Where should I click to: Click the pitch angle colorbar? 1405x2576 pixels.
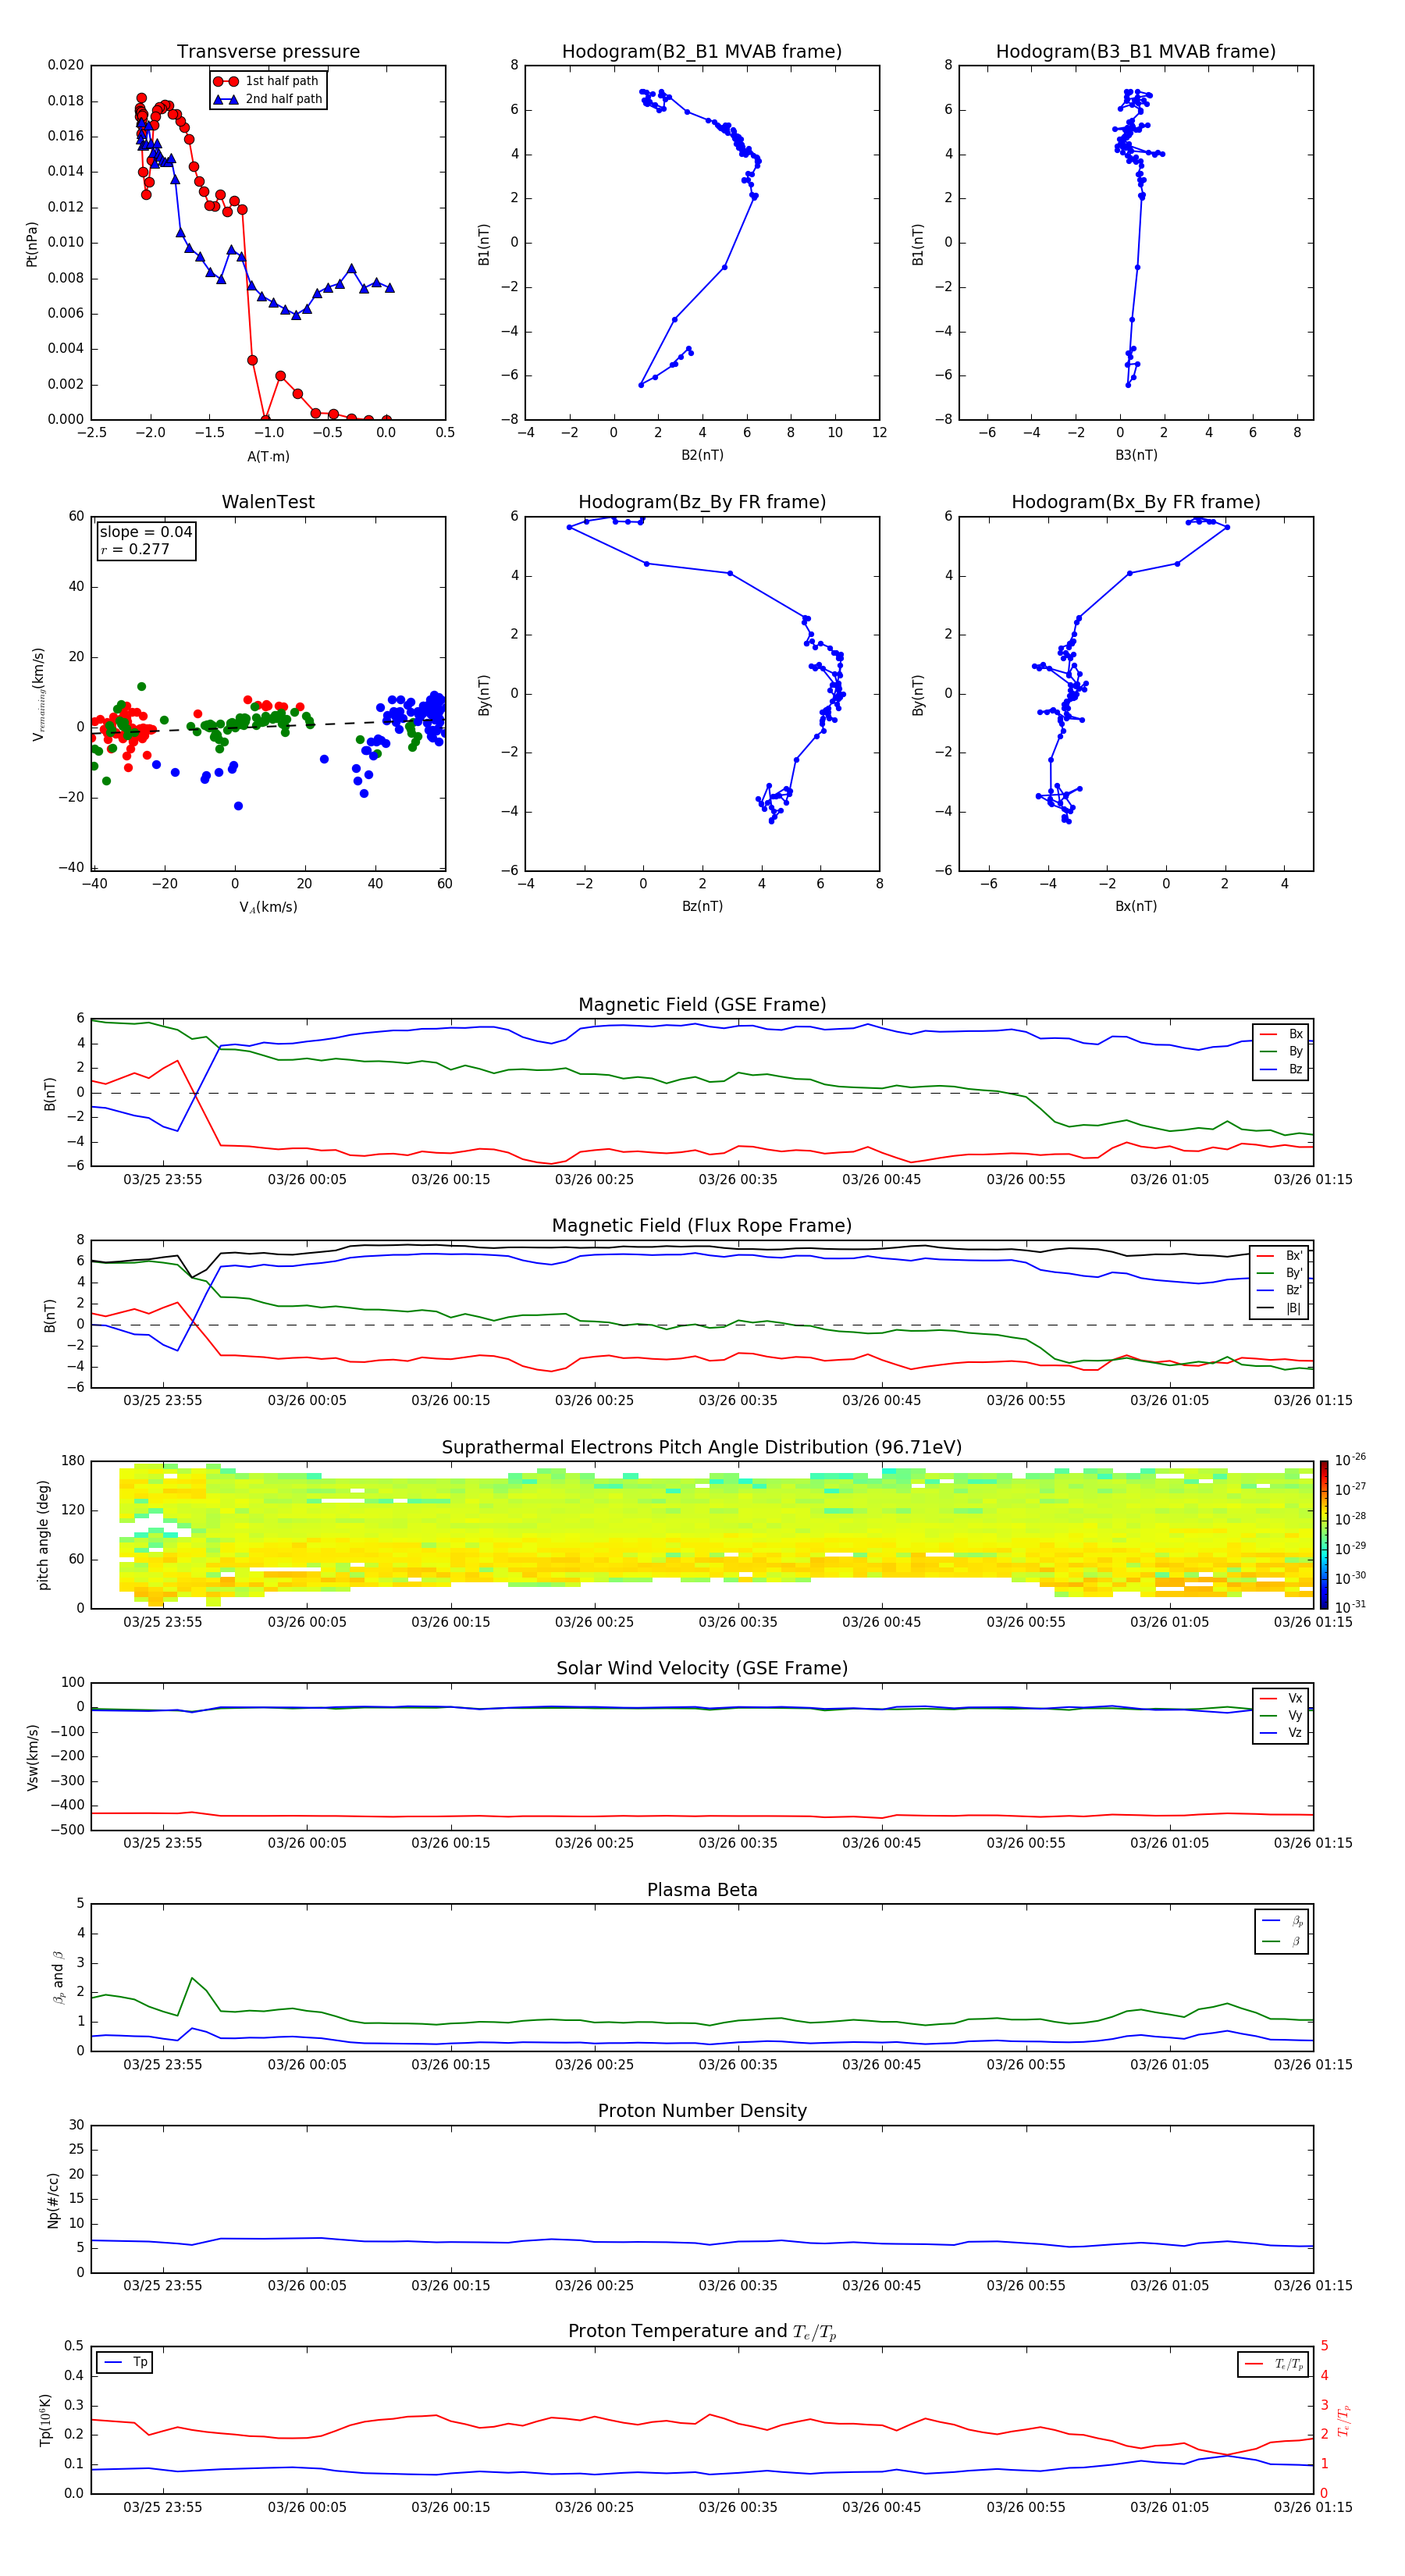click(x=1324, y=1535)
